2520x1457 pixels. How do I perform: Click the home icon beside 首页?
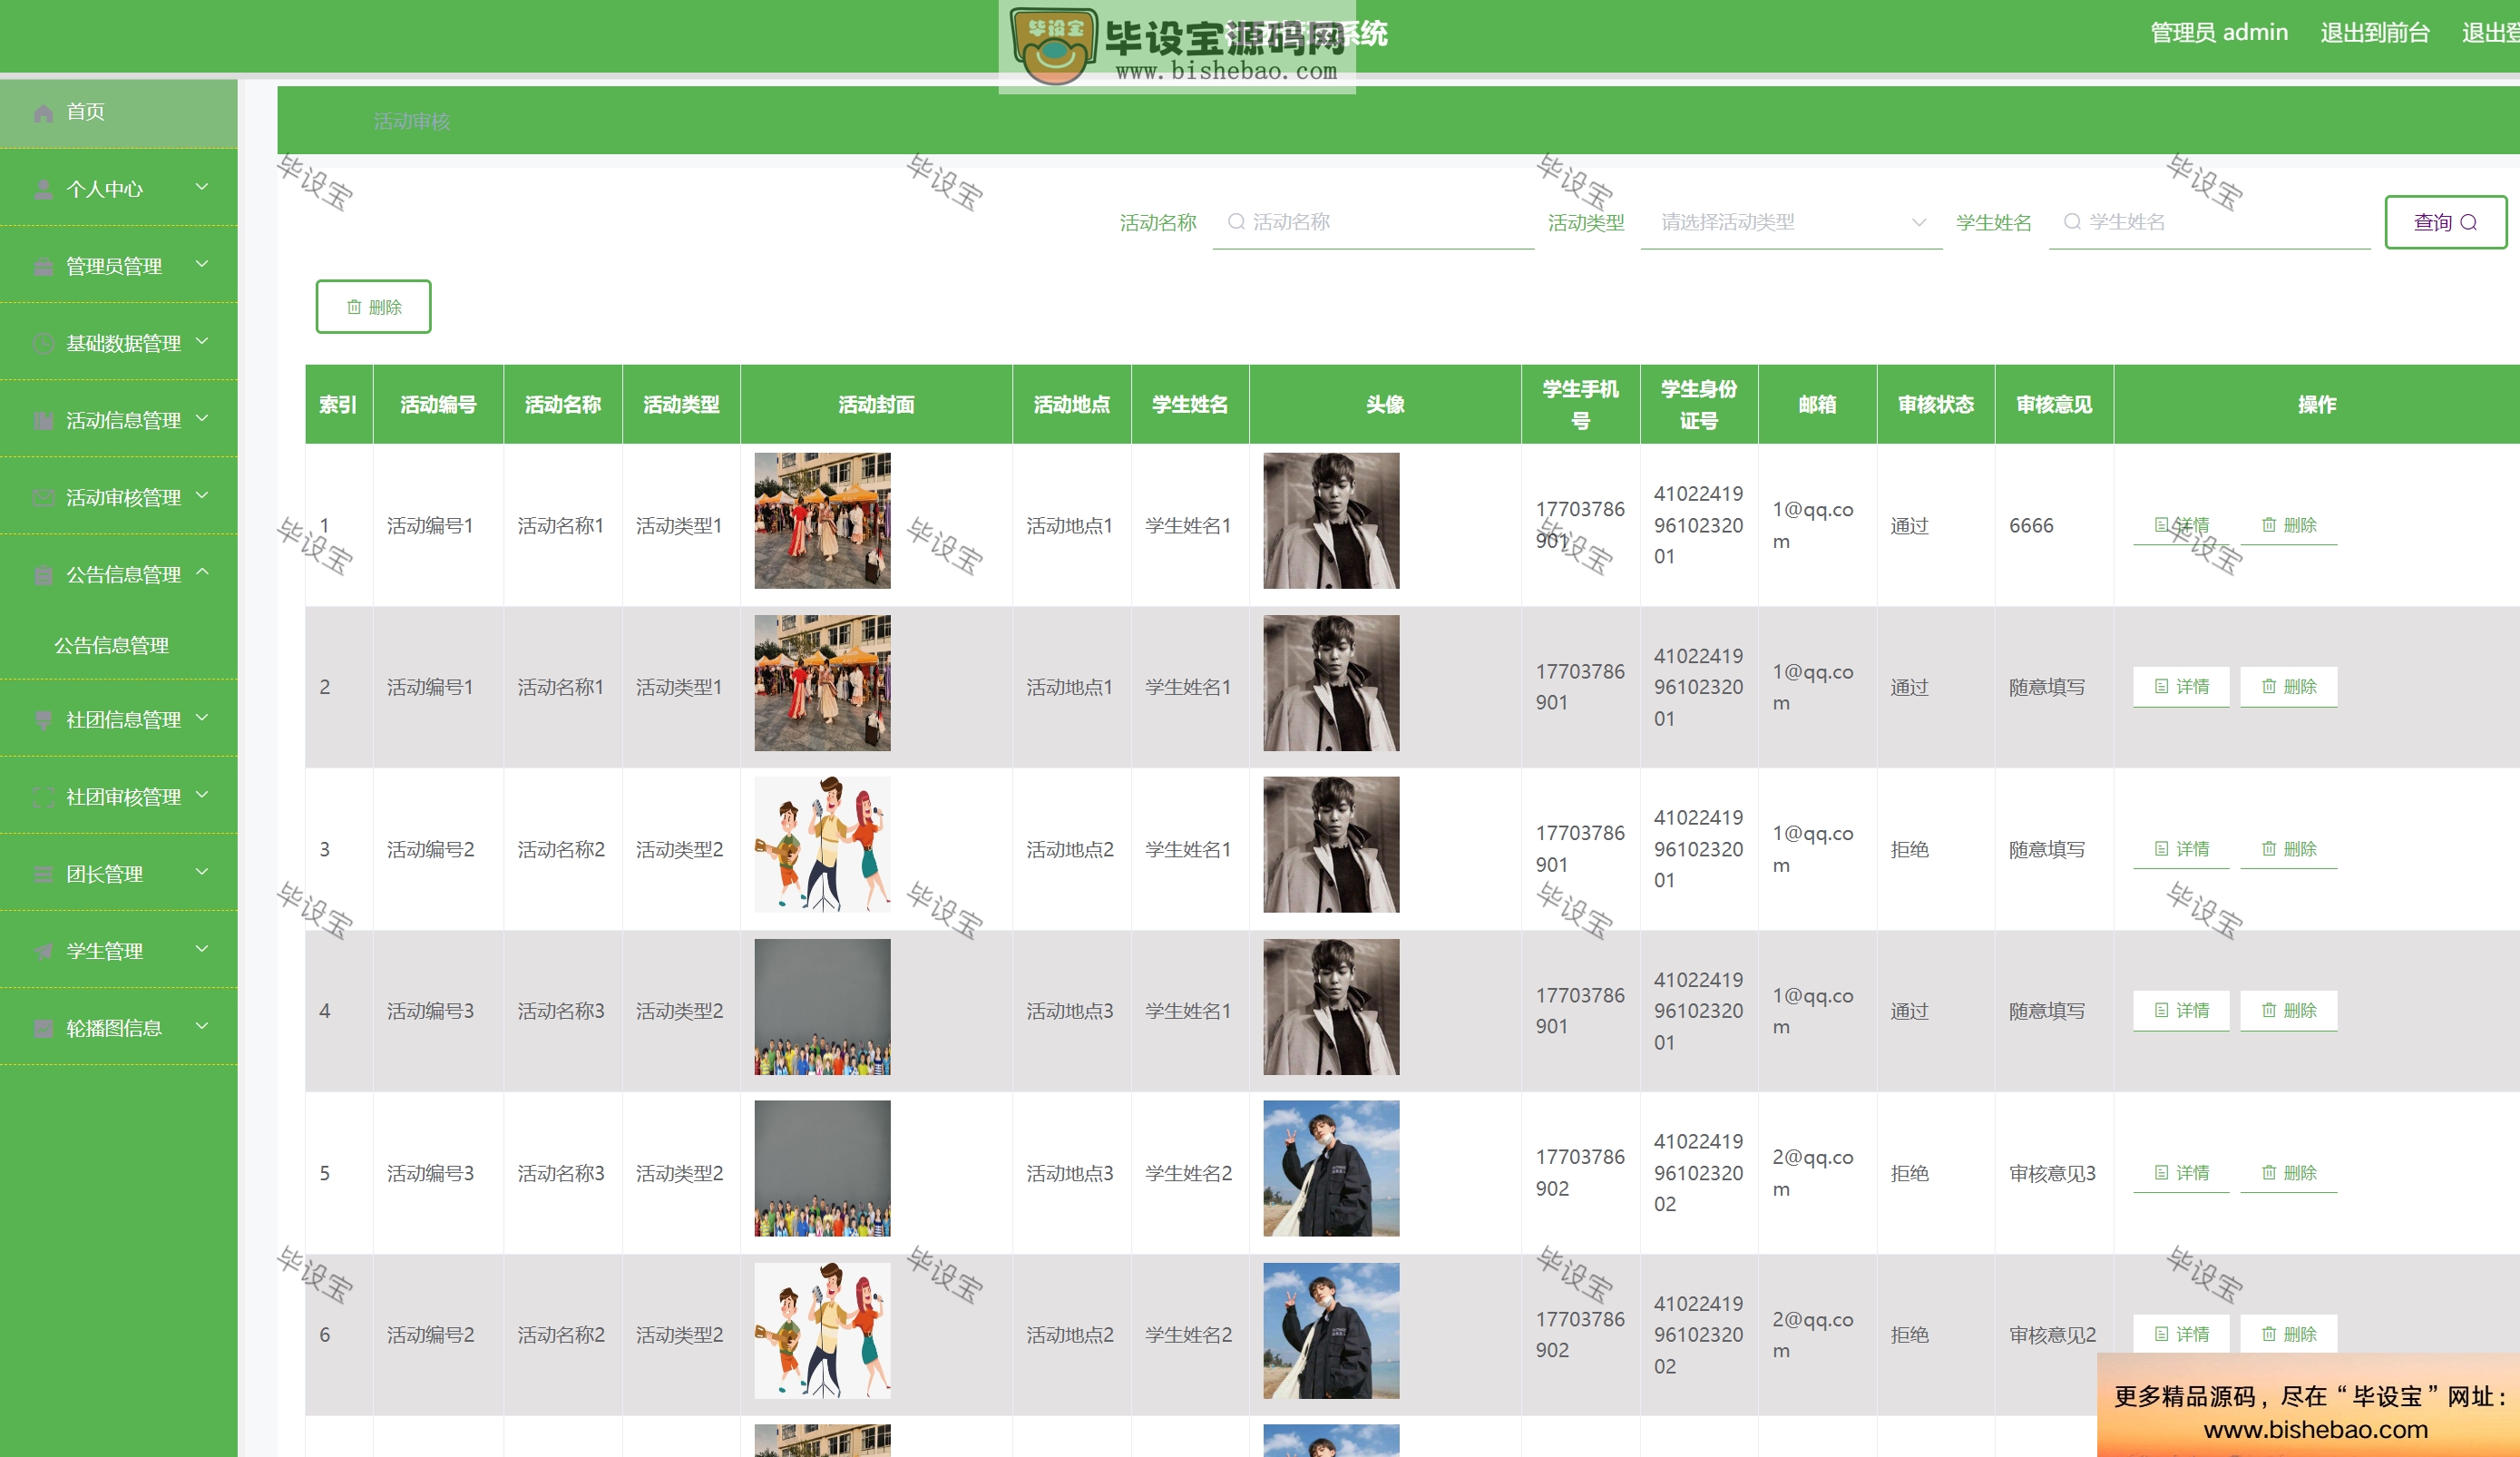[x=43, y=112]
